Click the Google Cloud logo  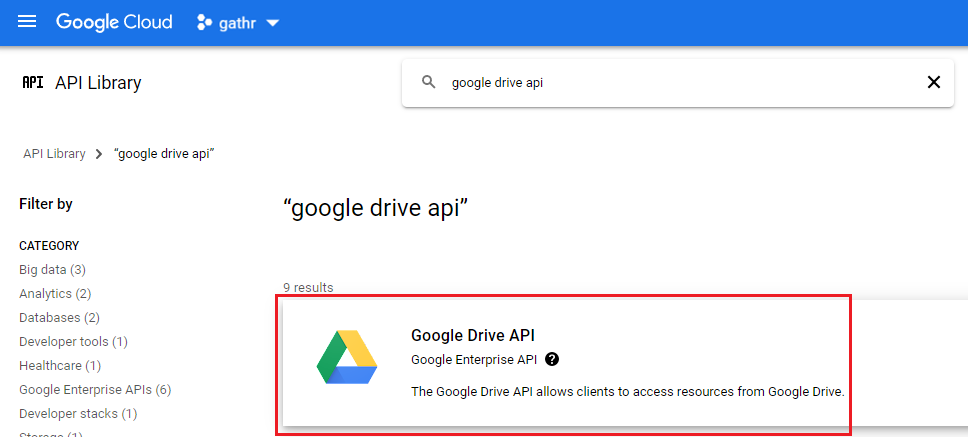pyautogui.click(x=114, y=23)
